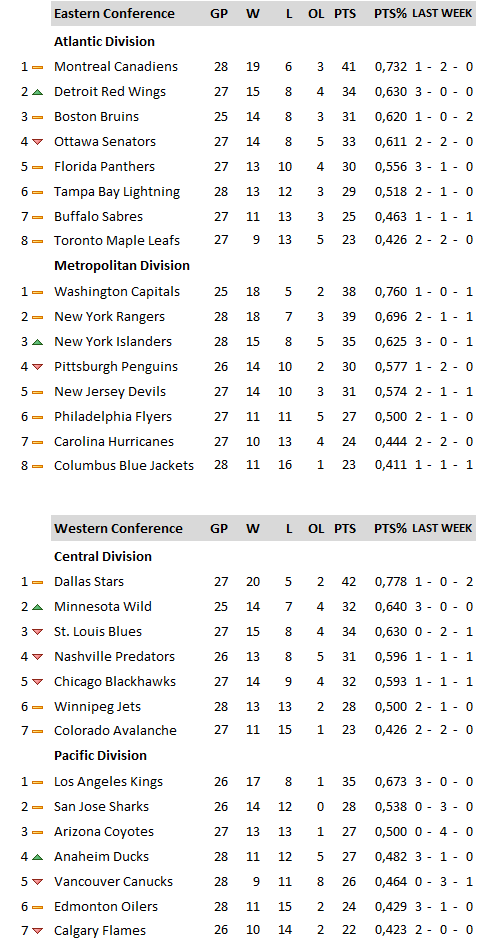This screenshot has width=492, height=941.
Task: Click red down arrow beside Vancouver Canucks
Action: (38, 882)
